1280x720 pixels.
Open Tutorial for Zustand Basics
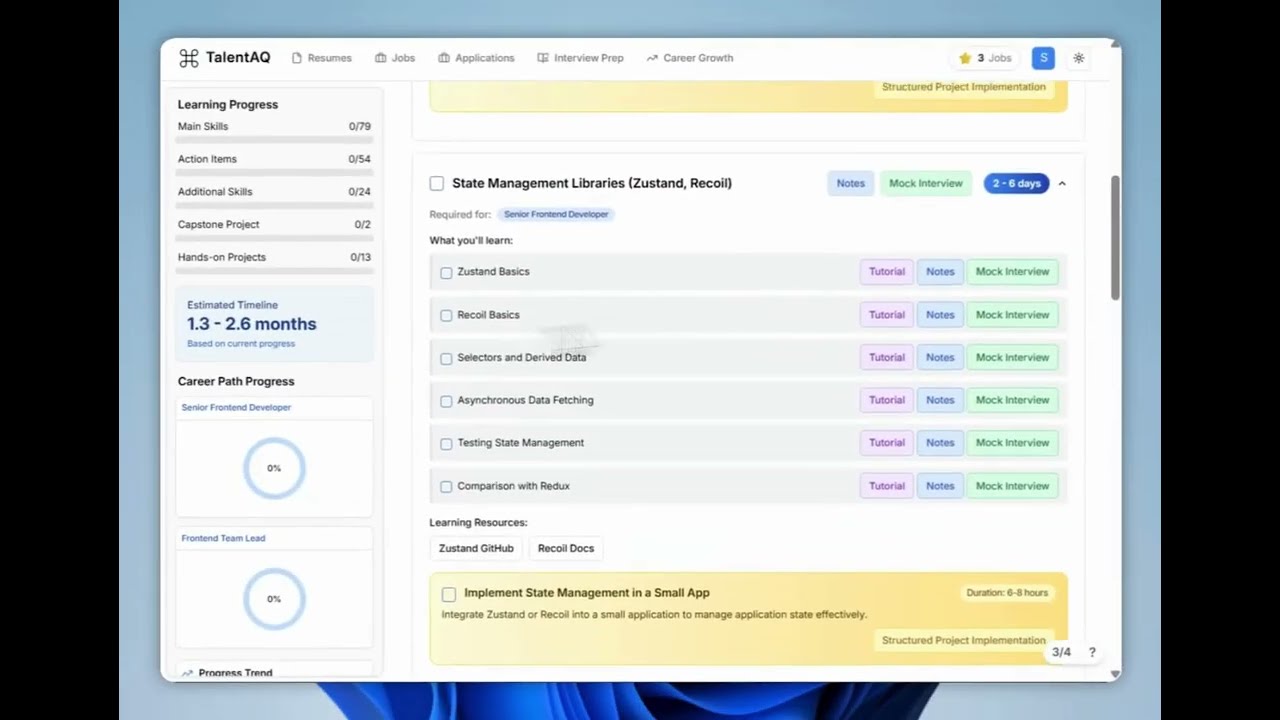coord(886,272)
